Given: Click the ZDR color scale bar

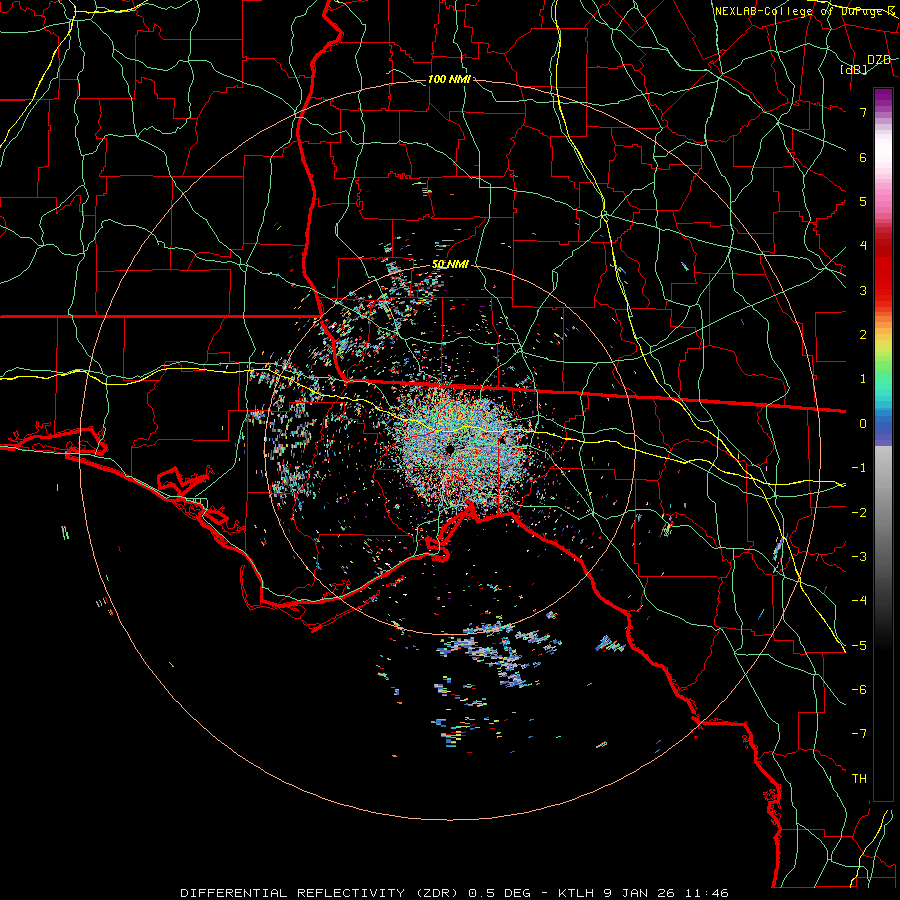Looking at the screenshot, I should coord(883,444).
